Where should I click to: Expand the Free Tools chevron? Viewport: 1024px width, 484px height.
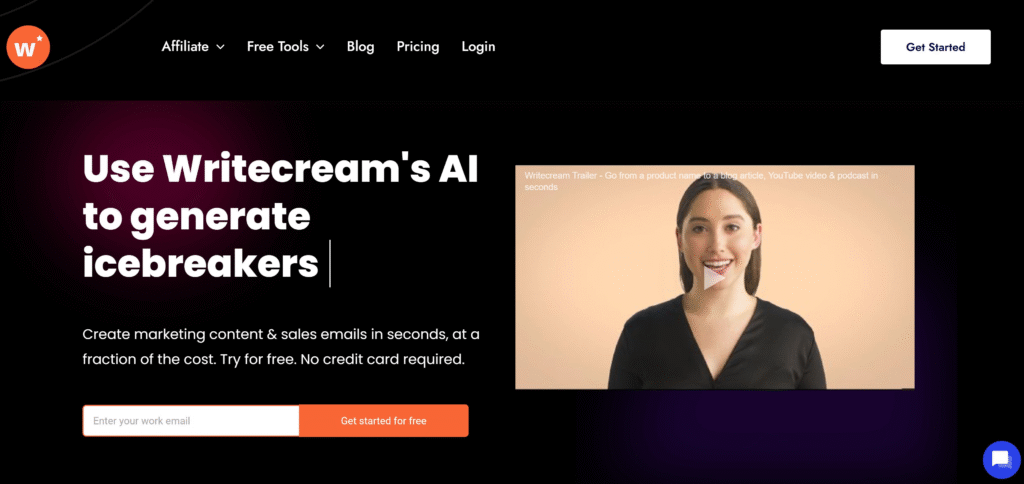(x=320, y=47)
